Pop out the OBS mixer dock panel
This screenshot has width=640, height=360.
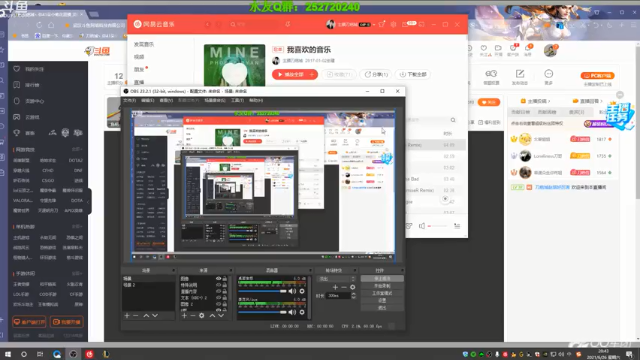[310, 270]
